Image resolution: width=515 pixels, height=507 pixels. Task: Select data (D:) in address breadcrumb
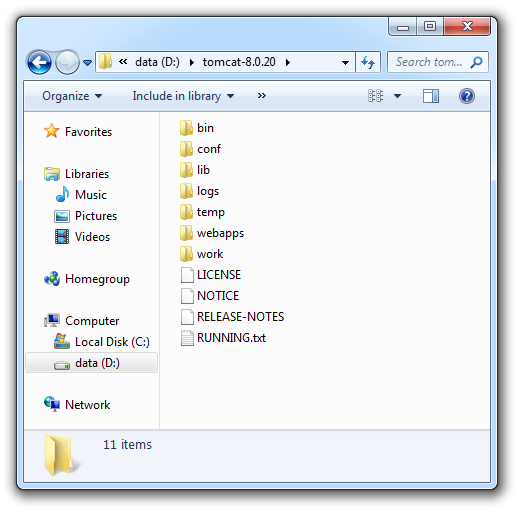157,62
